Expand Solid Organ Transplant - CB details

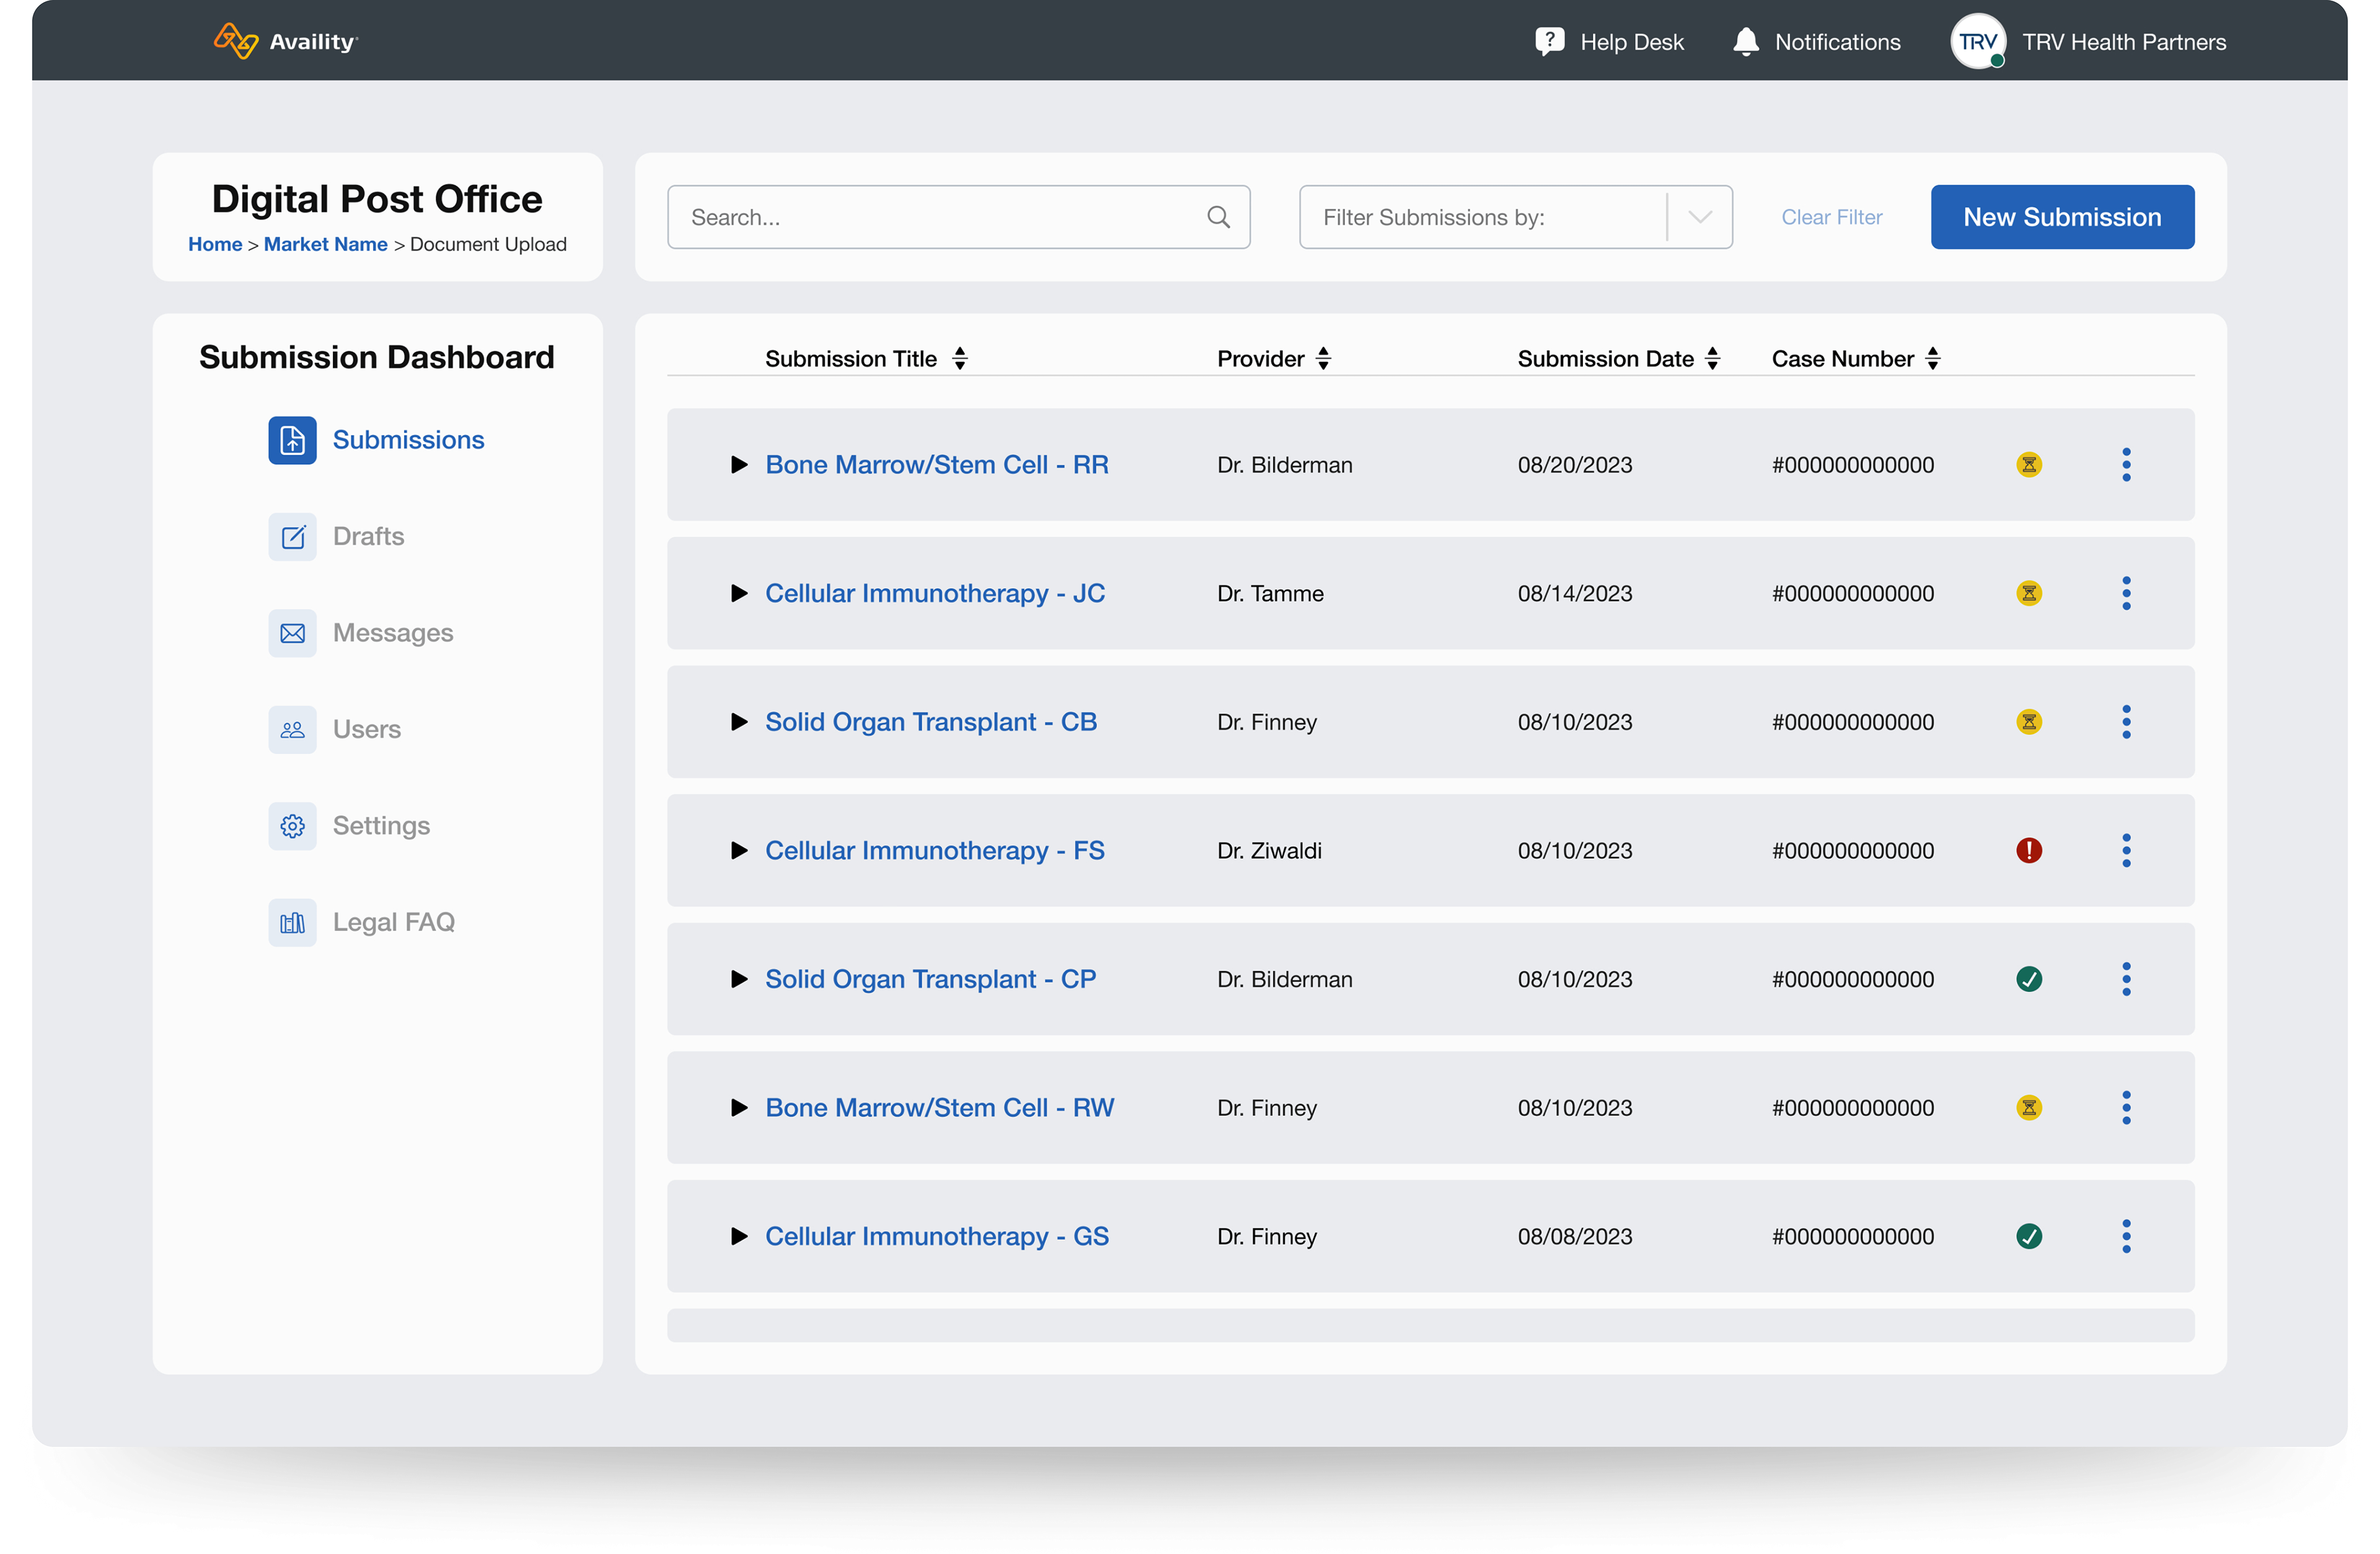coord(739,722)
